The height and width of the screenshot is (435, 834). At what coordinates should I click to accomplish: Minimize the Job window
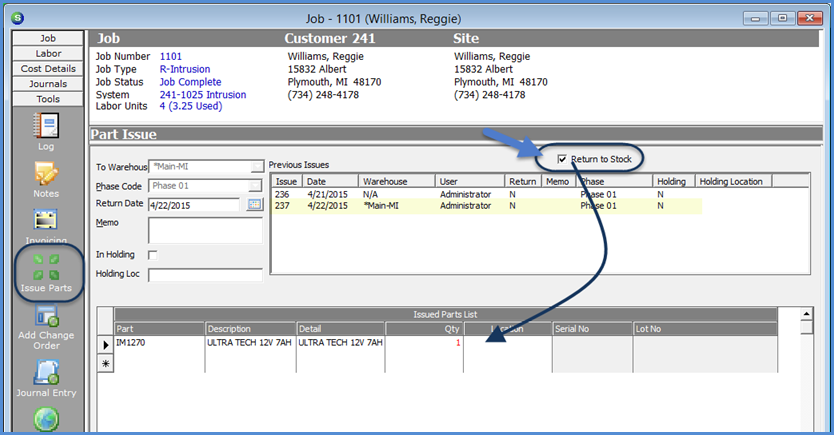click(x=755, y=18)
